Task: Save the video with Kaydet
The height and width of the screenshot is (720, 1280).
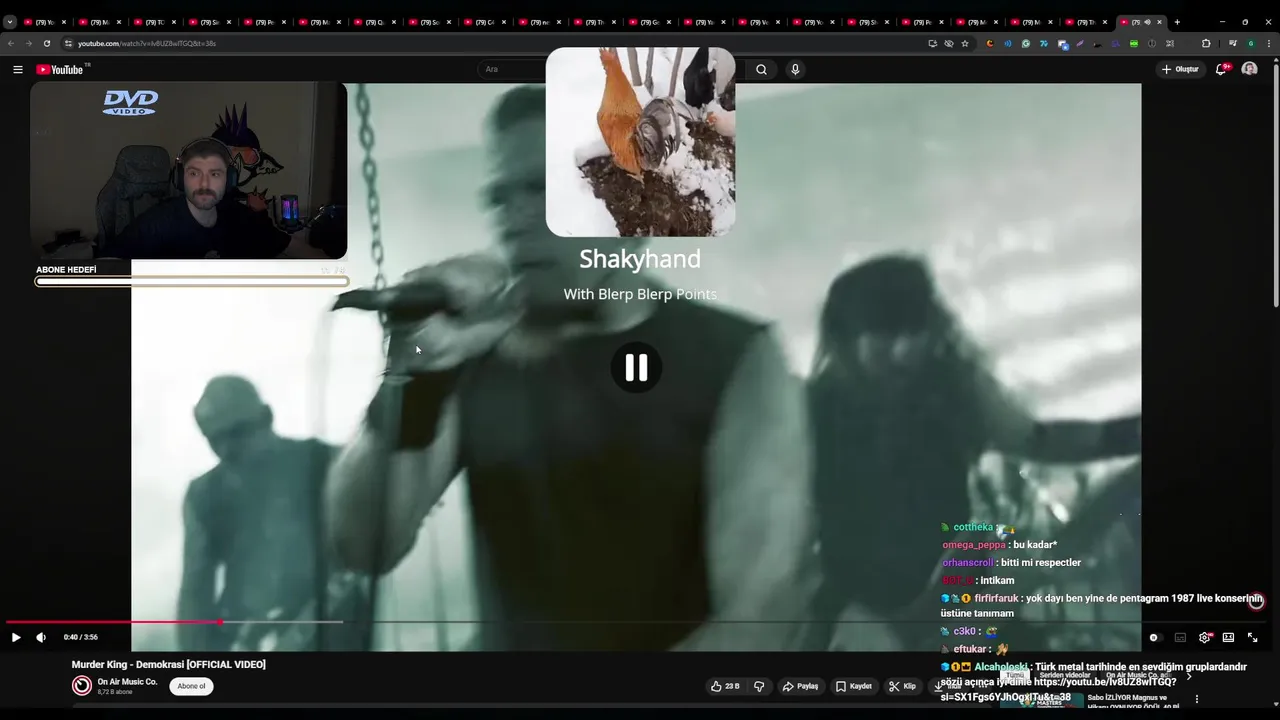Action: coord(854,686)
